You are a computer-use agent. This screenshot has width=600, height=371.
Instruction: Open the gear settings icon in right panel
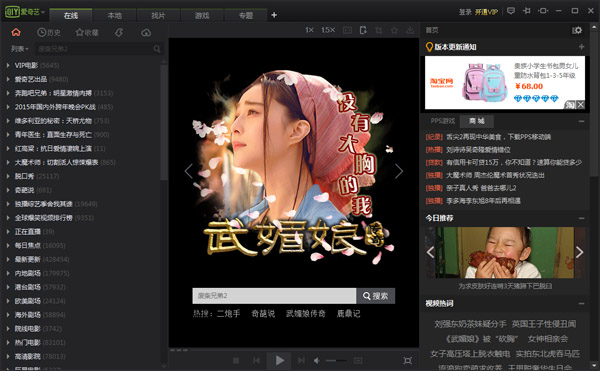[x=577, y=30]
